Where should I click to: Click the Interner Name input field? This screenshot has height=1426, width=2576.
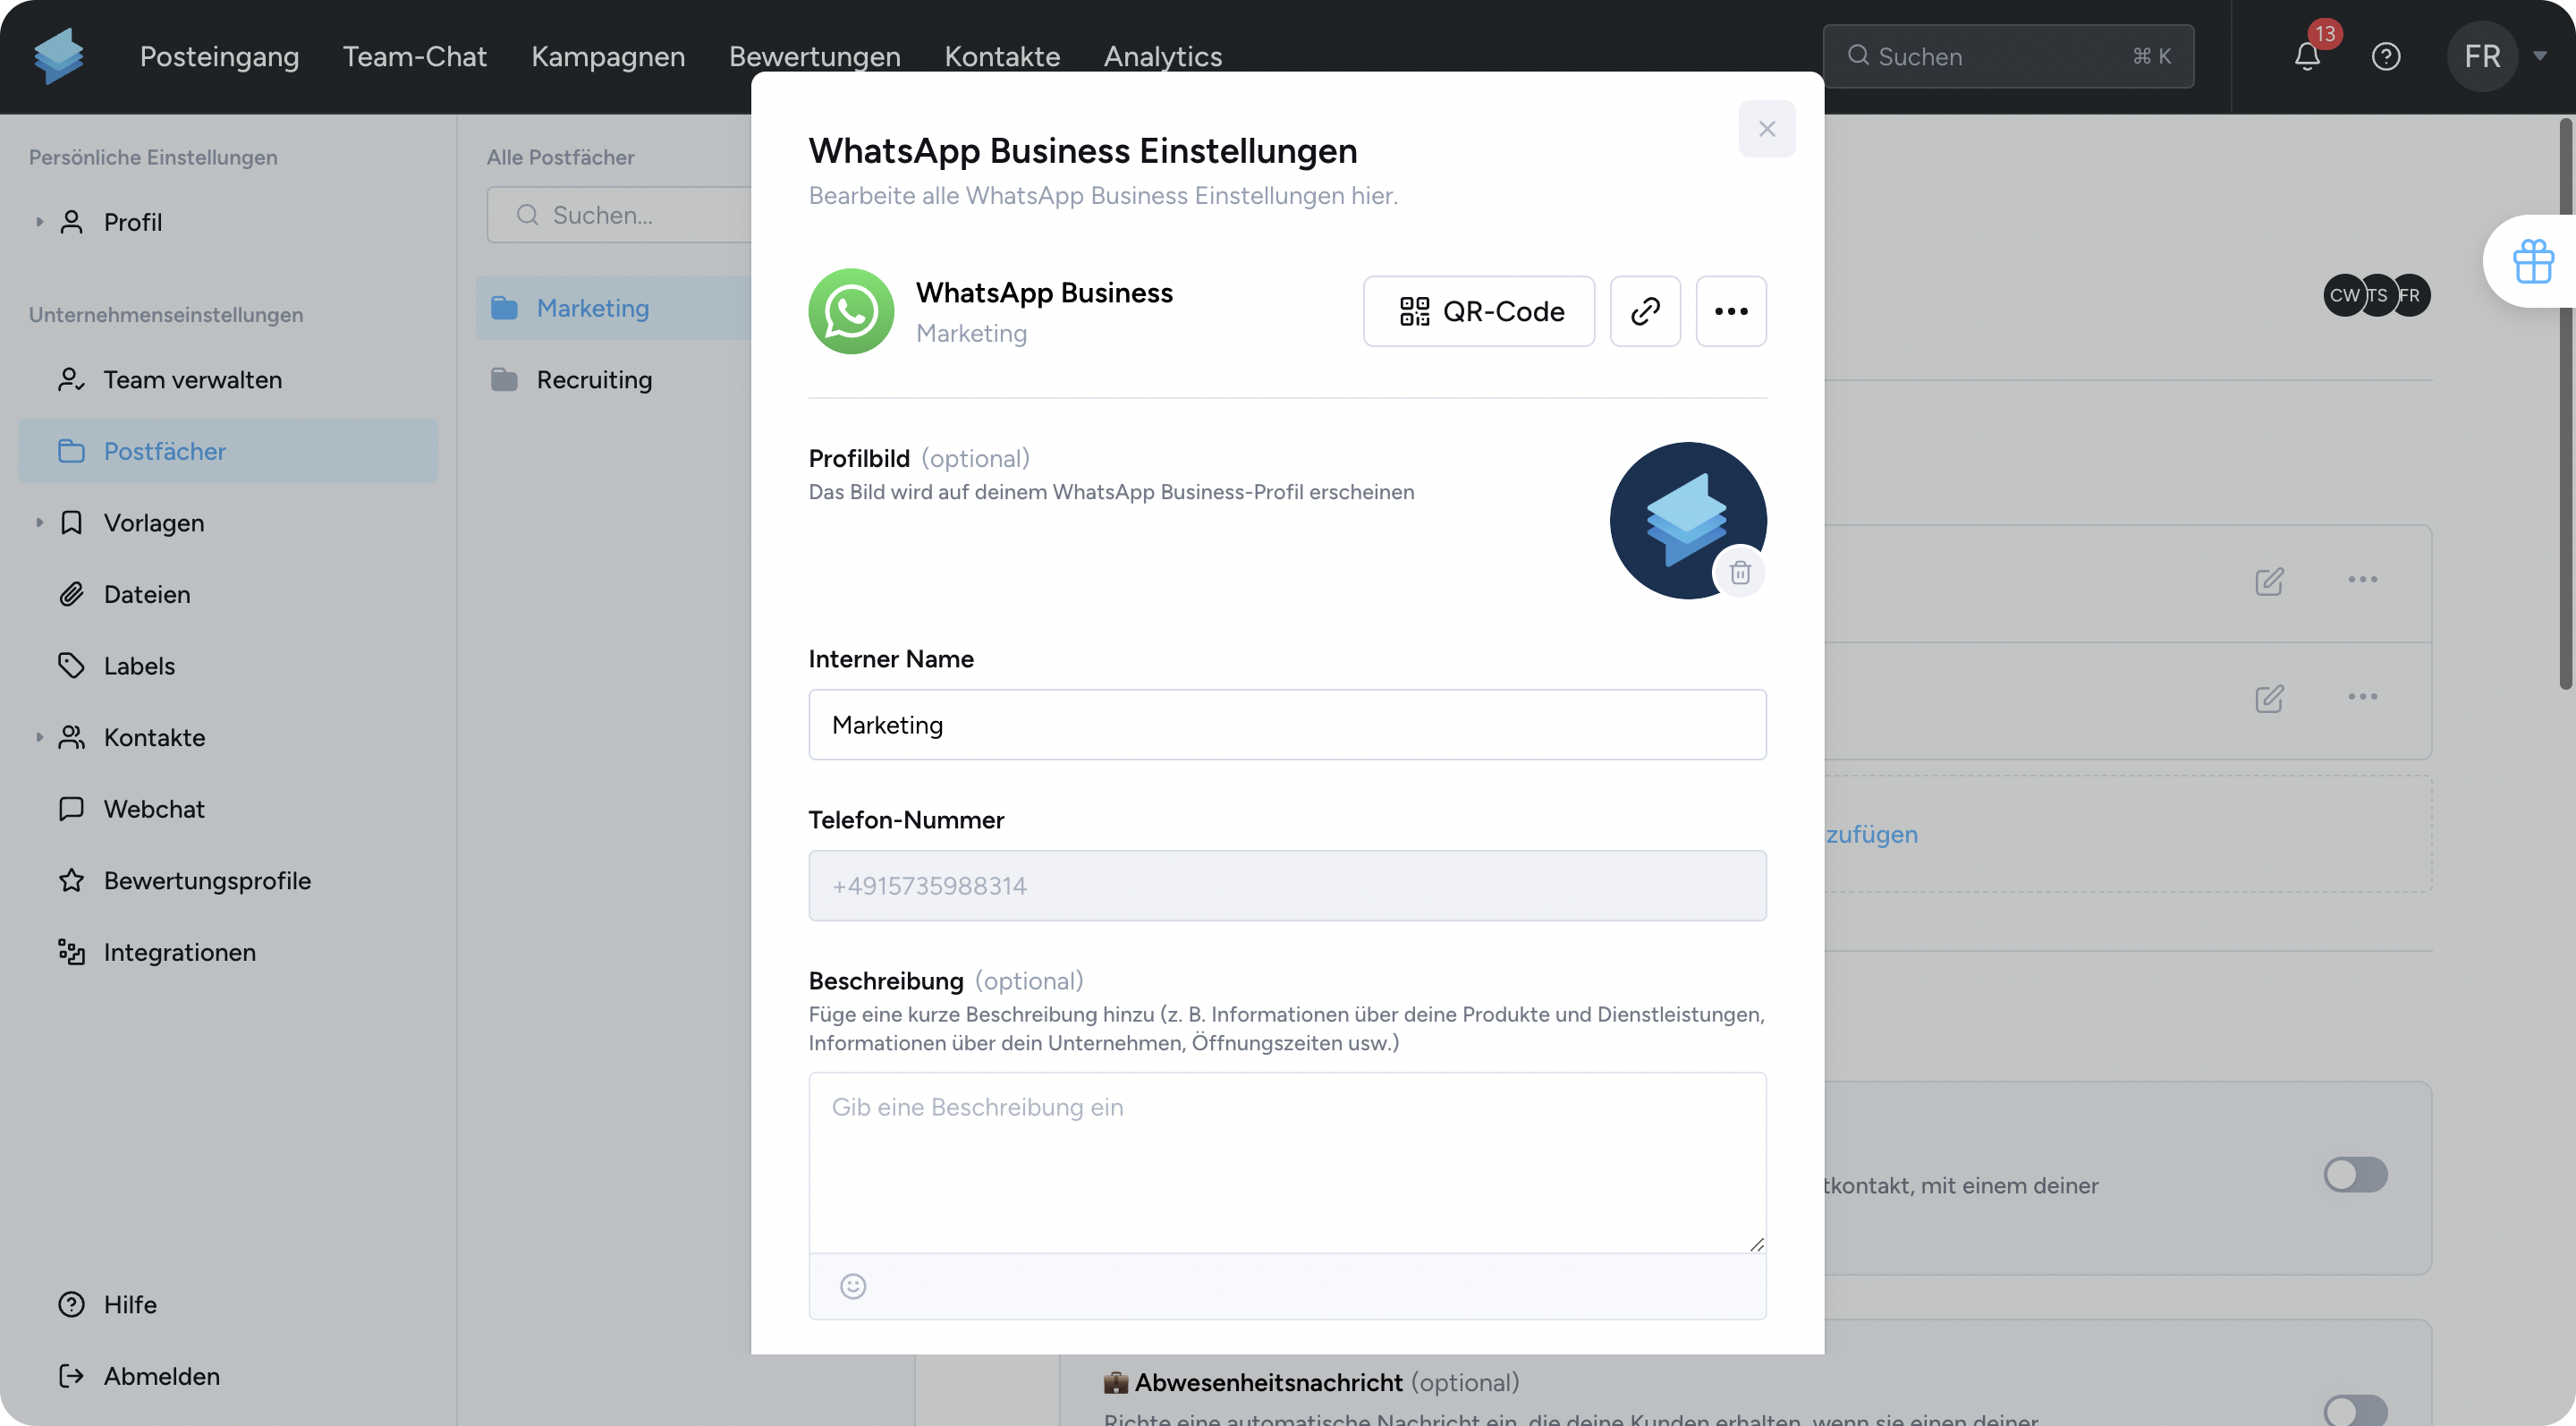[x=1286, y=725]
